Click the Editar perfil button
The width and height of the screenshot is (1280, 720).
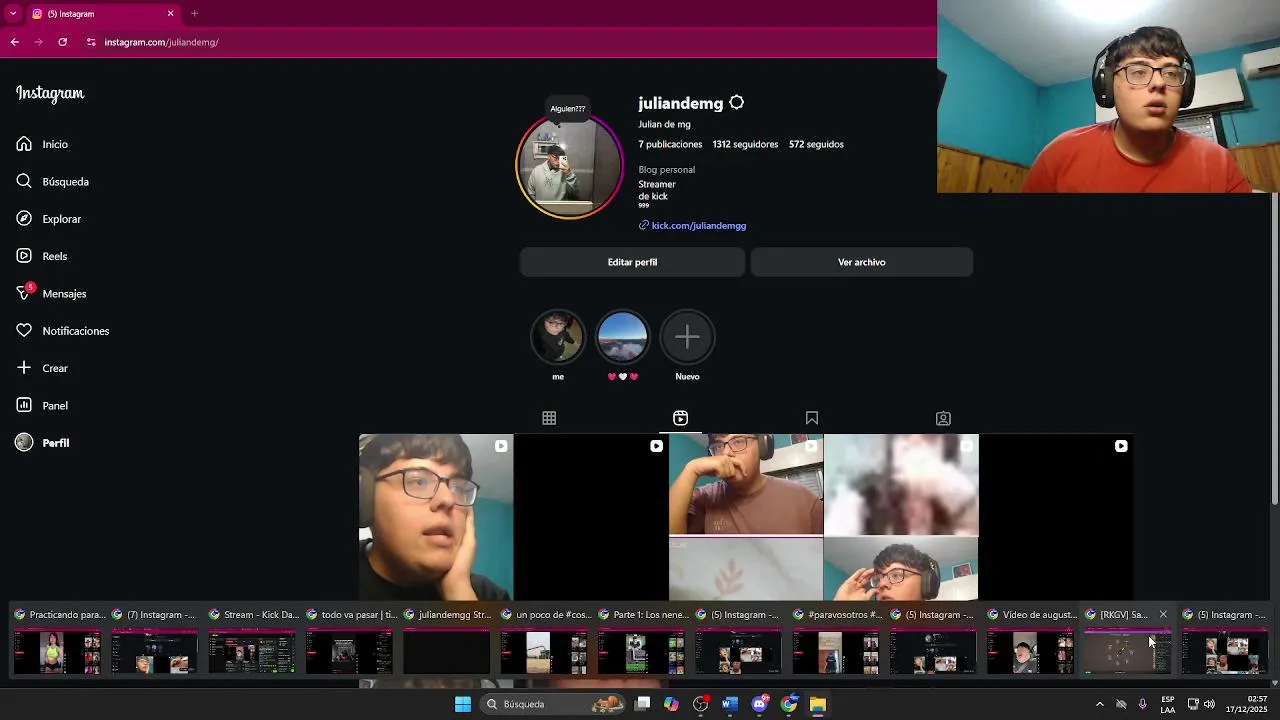pos(632,262)
